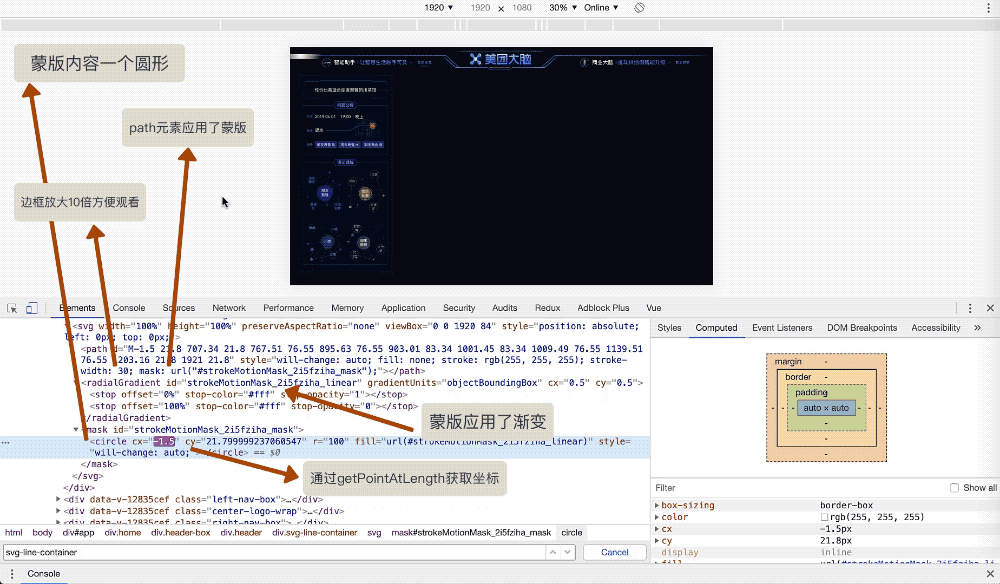This screenshot has width=1000, height=584.
Task: Switch to the Styles sidebar tab
Action: coord(669,328)
